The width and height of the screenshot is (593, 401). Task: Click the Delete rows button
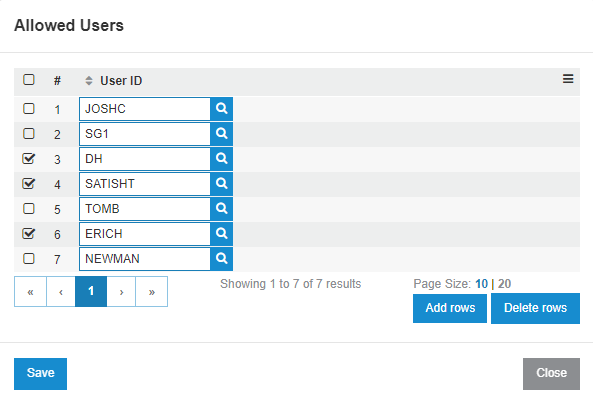(x=535, y=308)
